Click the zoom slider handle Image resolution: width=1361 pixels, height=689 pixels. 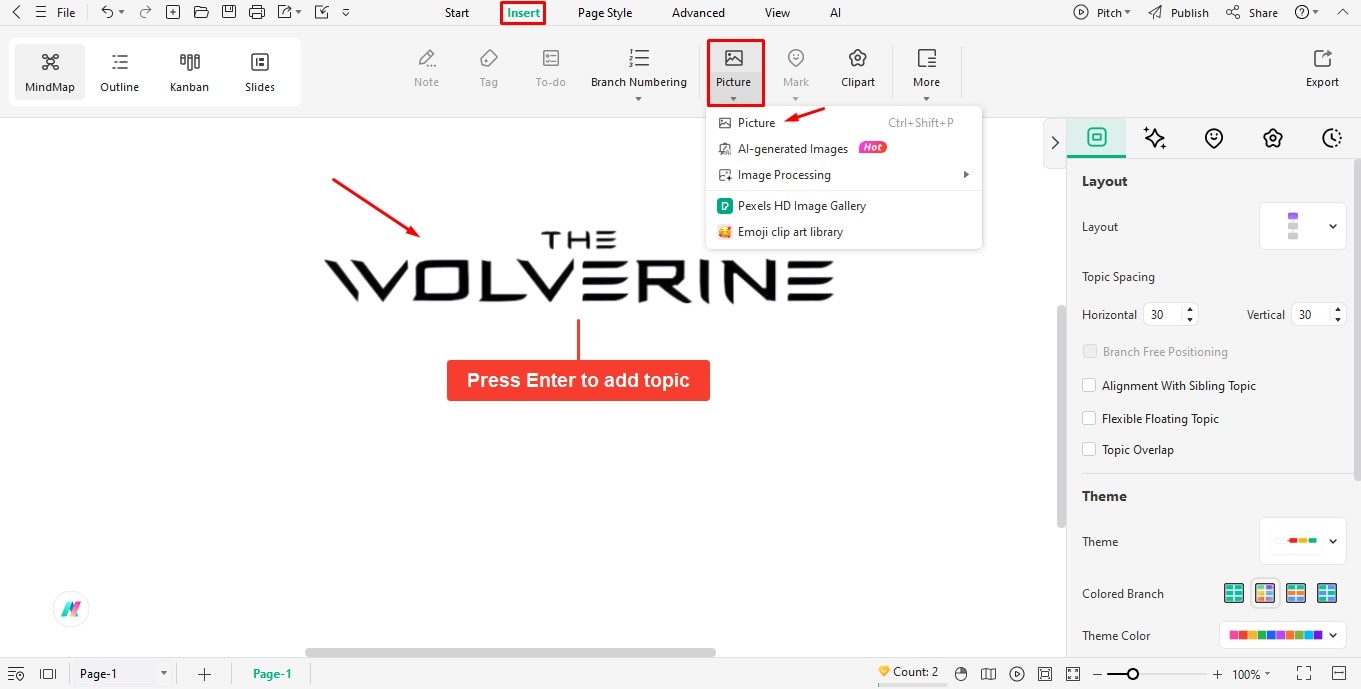pos(1132,674)
